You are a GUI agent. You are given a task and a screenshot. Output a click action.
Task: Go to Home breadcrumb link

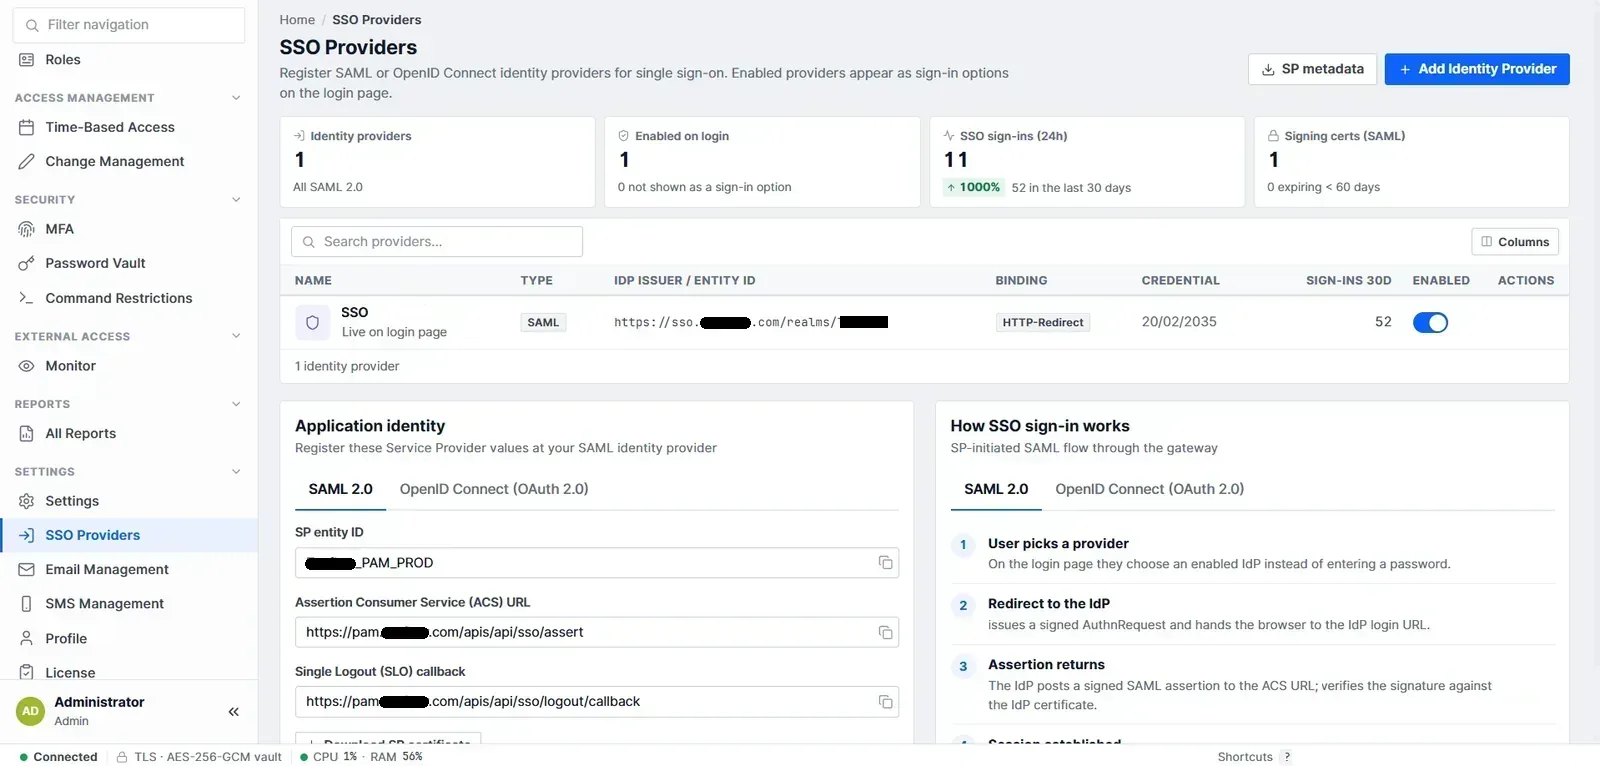(x=297, y=20)
